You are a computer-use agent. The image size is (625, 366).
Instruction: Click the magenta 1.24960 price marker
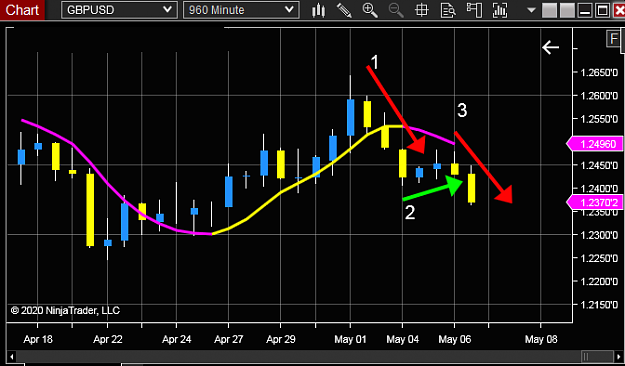click(x=595, y=144)
